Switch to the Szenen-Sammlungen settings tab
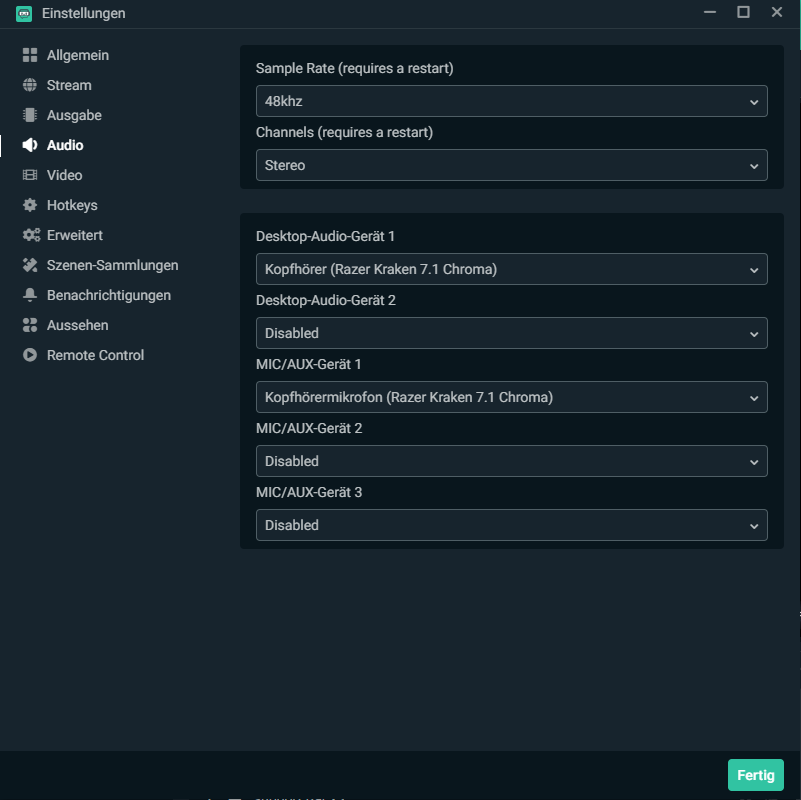801x800 pixels. 112,265
